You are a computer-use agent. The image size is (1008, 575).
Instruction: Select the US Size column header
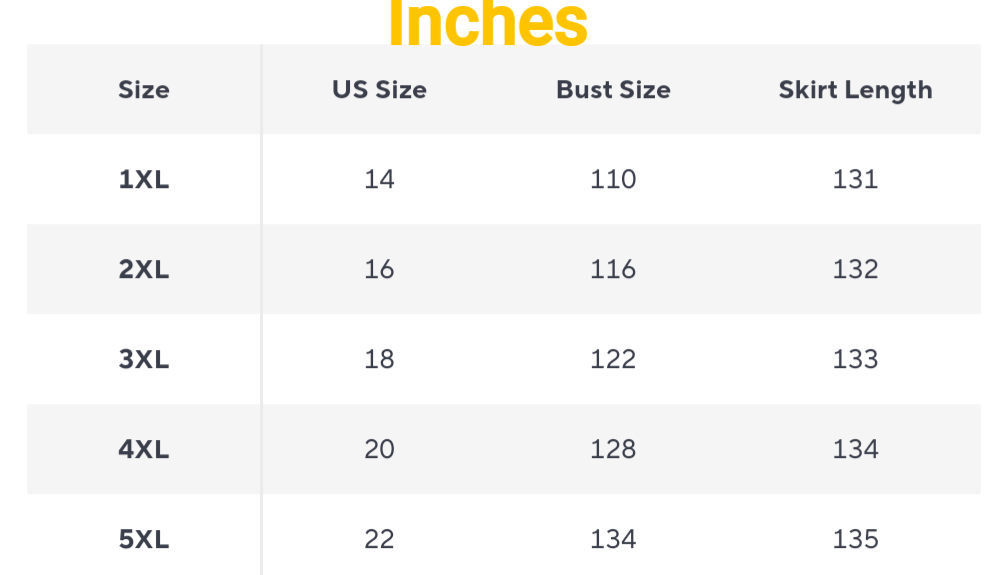click(379, 90)
